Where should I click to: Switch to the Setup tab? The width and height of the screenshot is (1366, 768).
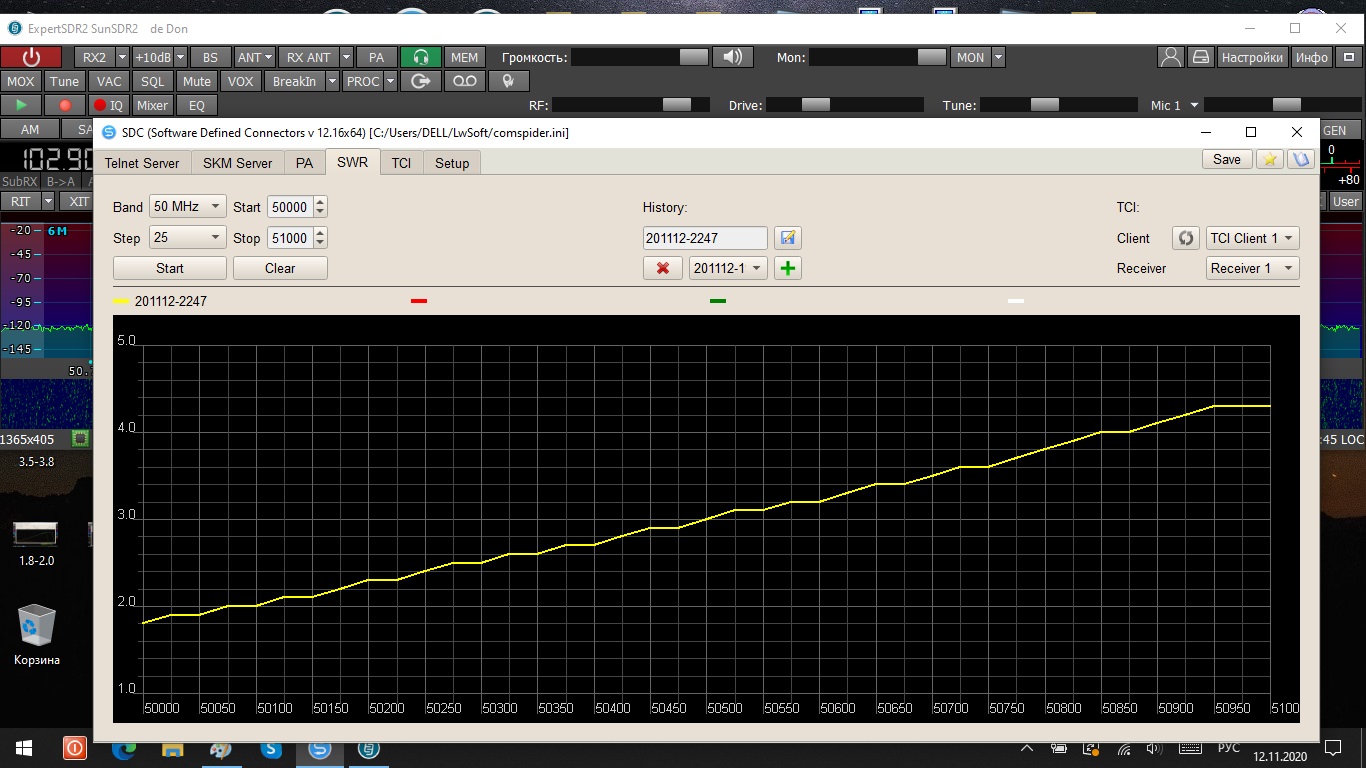coord(452,163)
